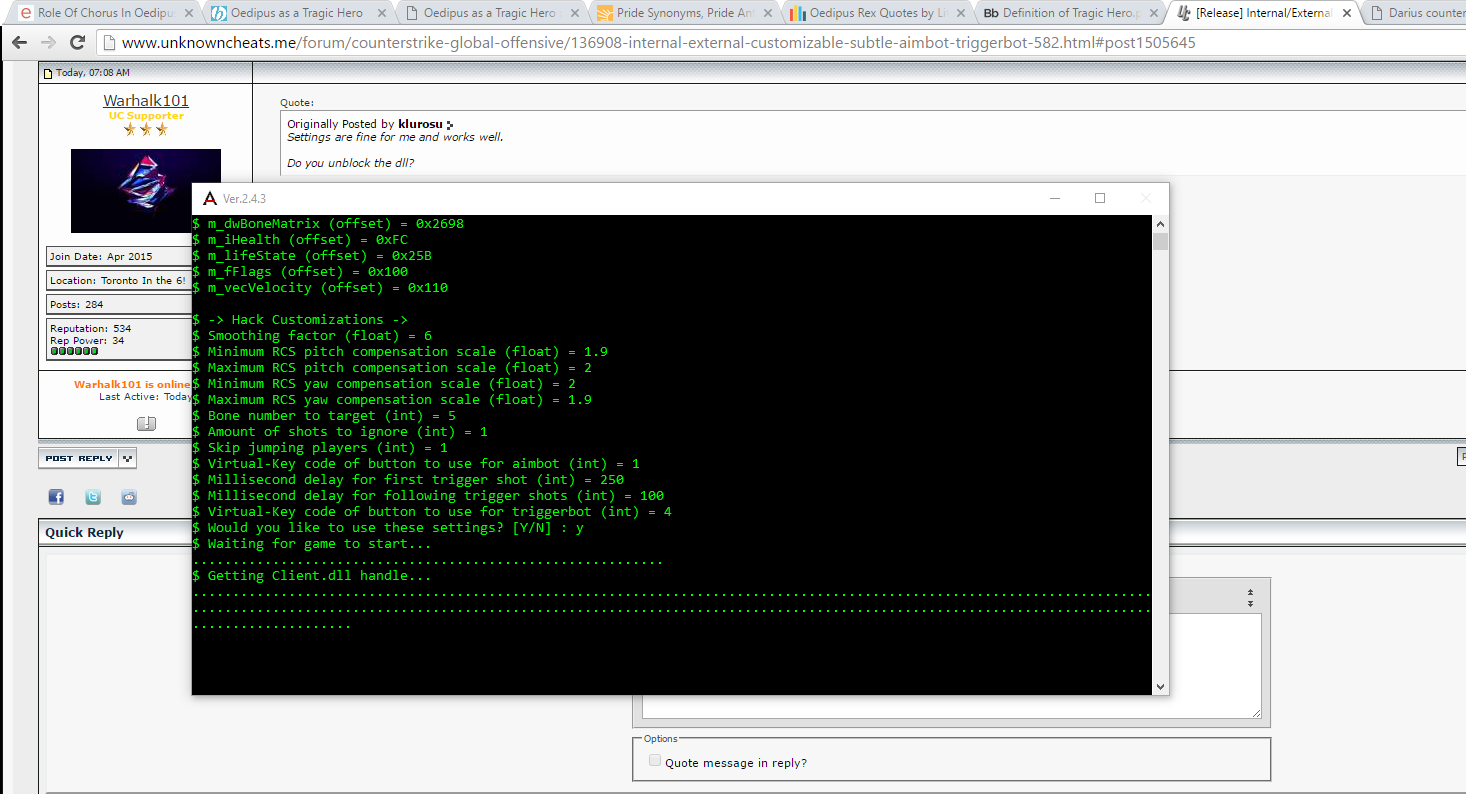The image size is (1466, 794).
Task: Open the Warhalk101 profile link
Action: 146,101
